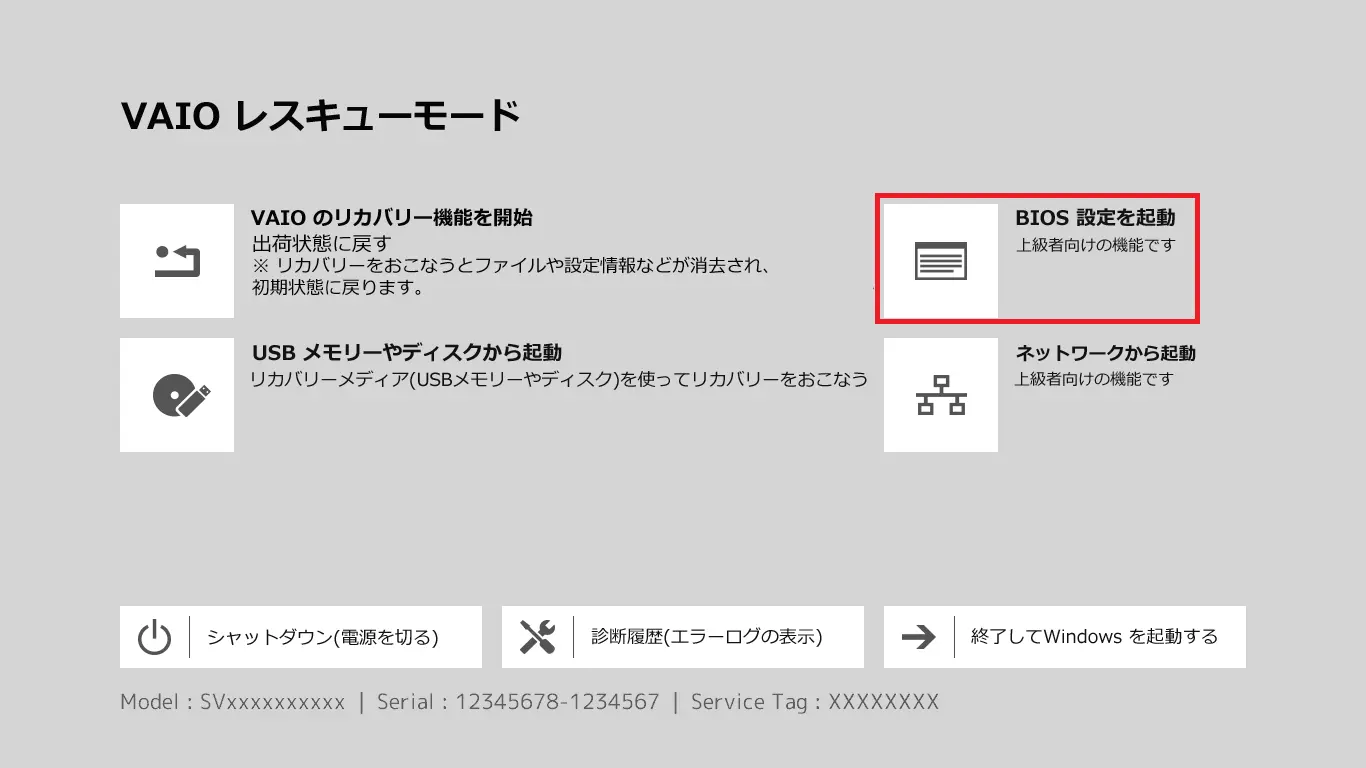Screen dimensions: 1366x768
Task: Select the 'VAIO のリカバリー機能を開始' heading
Action: (x=392, y=218)
